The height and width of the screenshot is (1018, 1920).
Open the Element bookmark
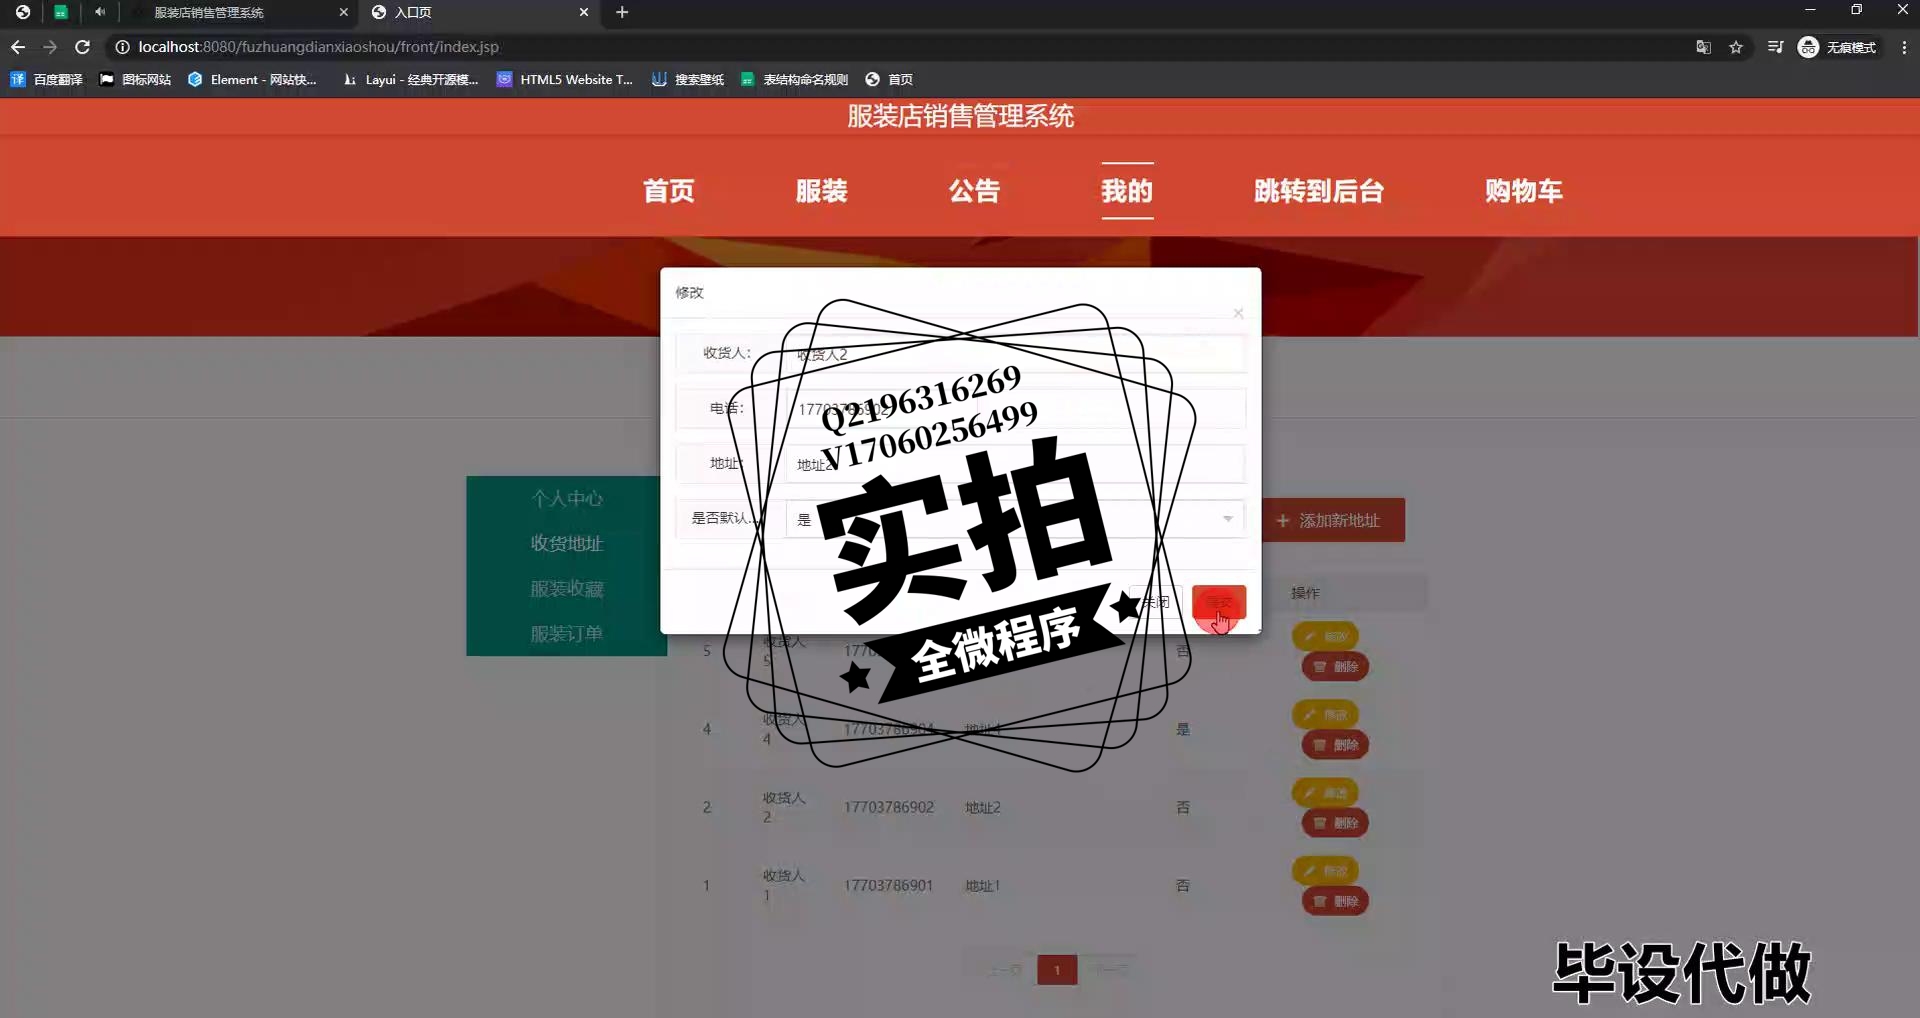point(253,80)
